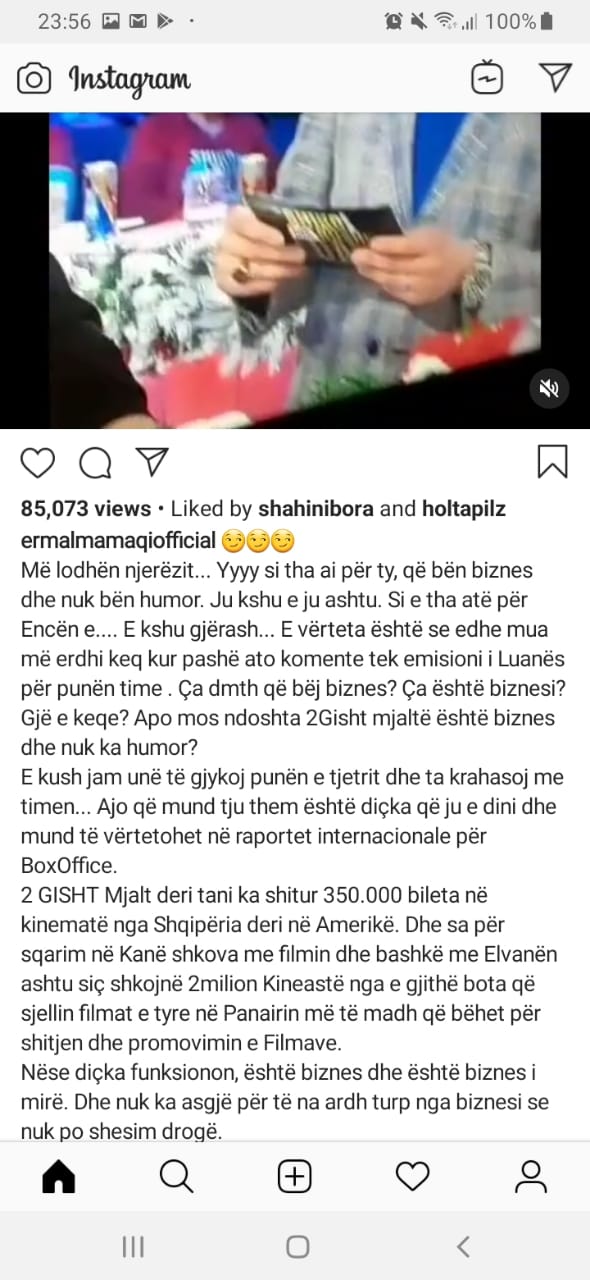Screen dimensions: 590x1280
Task: Create a new post with plus
Action: click(295, 1177)
